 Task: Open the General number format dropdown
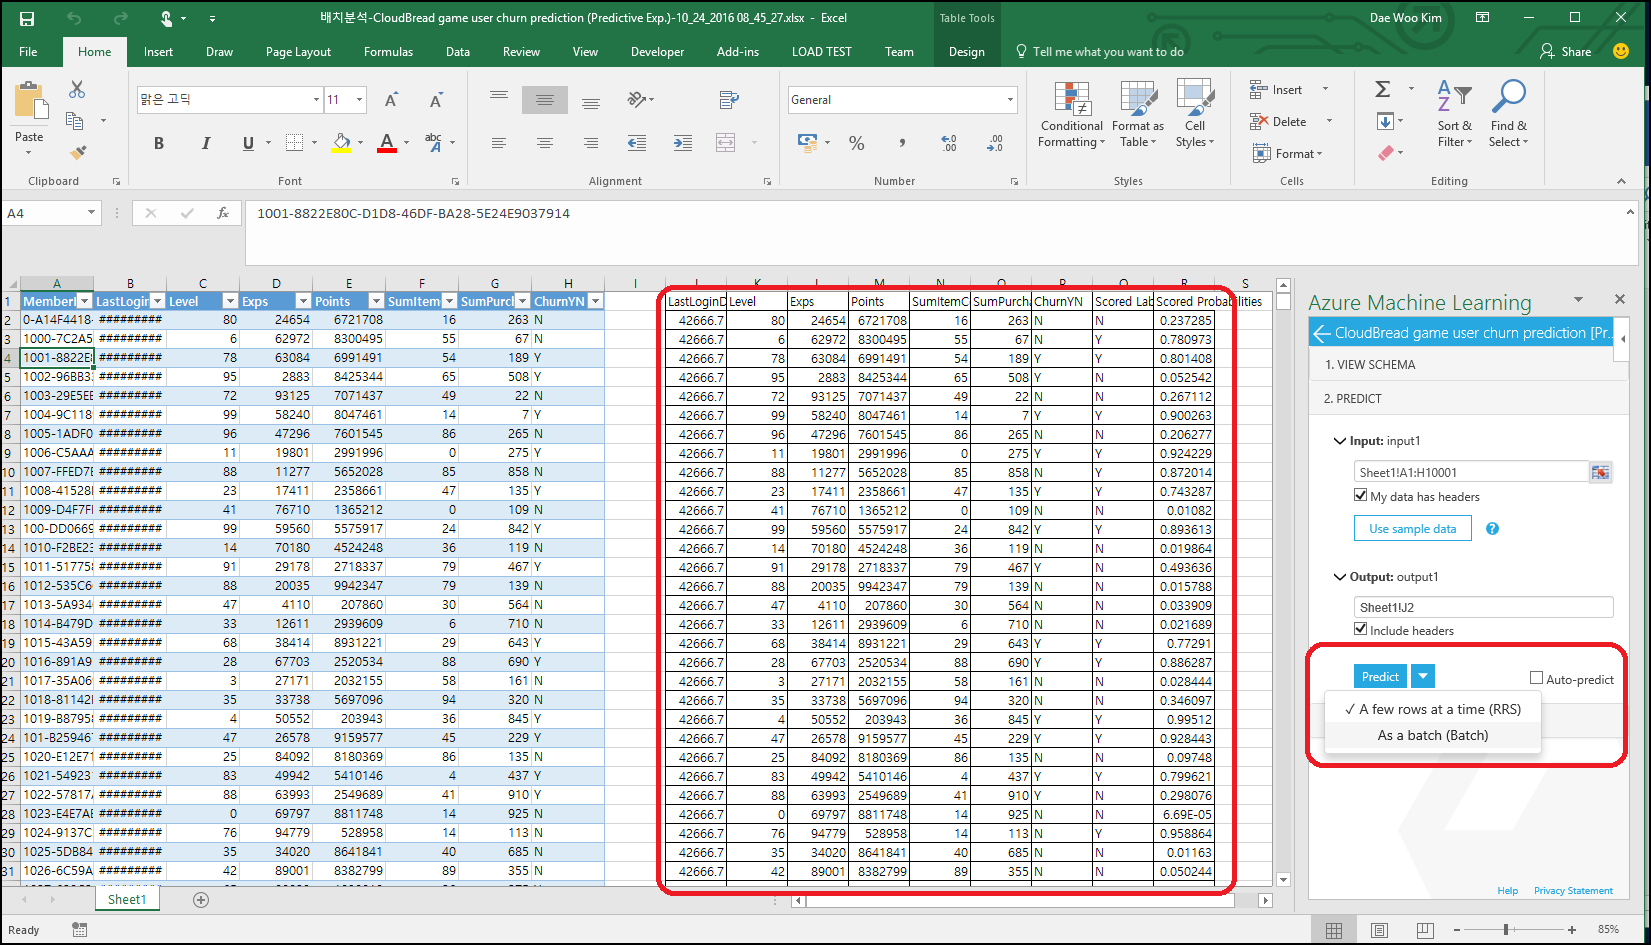(1010, 100)
